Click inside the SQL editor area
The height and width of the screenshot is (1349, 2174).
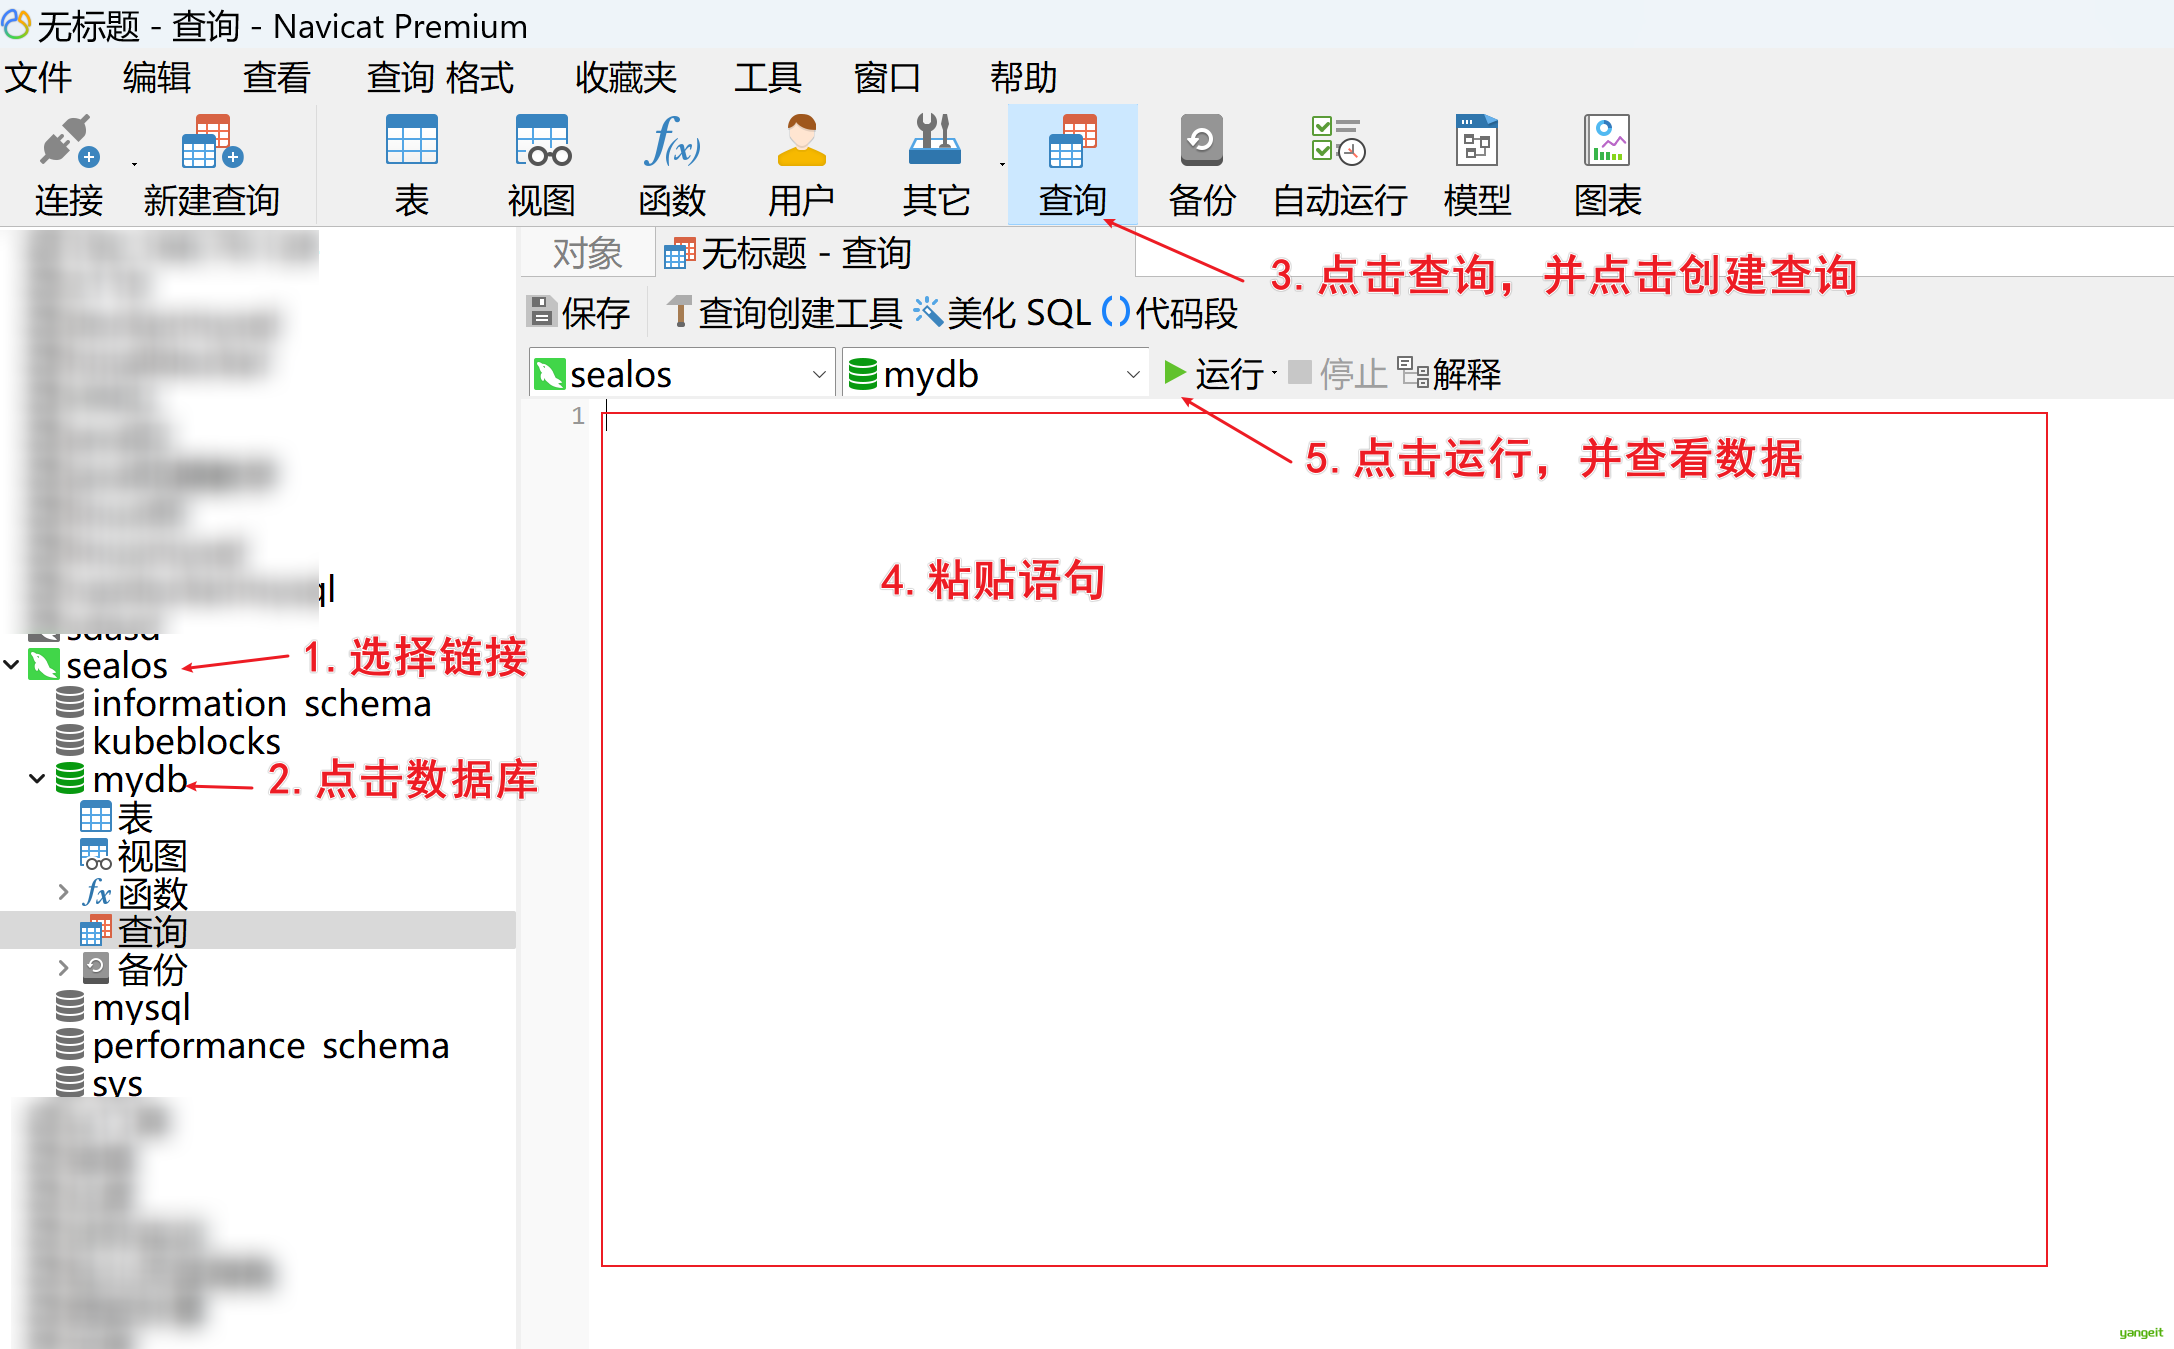1323,839
